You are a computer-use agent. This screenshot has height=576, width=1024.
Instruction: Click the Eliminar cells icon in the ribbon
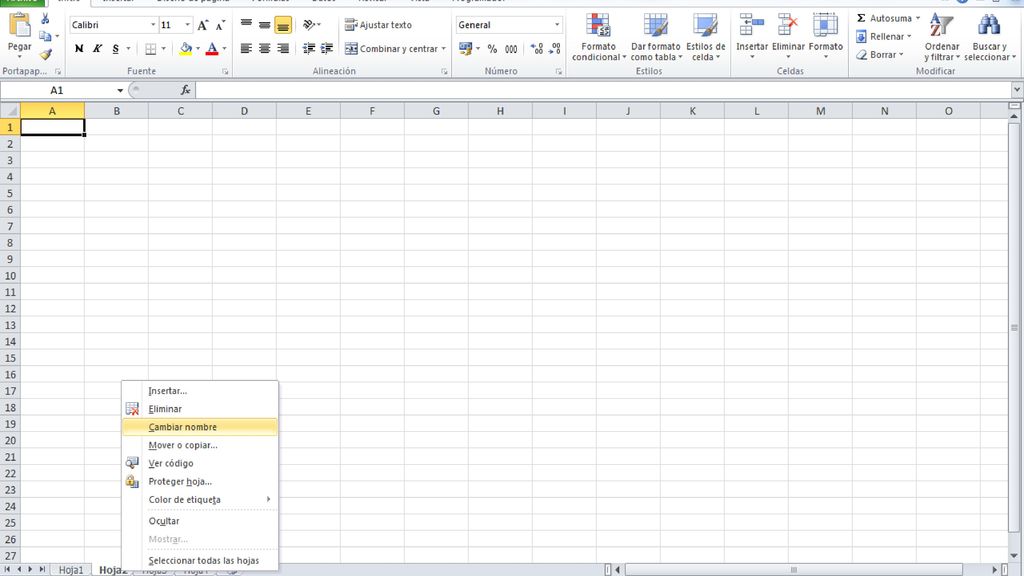click(x=788, y=26)
